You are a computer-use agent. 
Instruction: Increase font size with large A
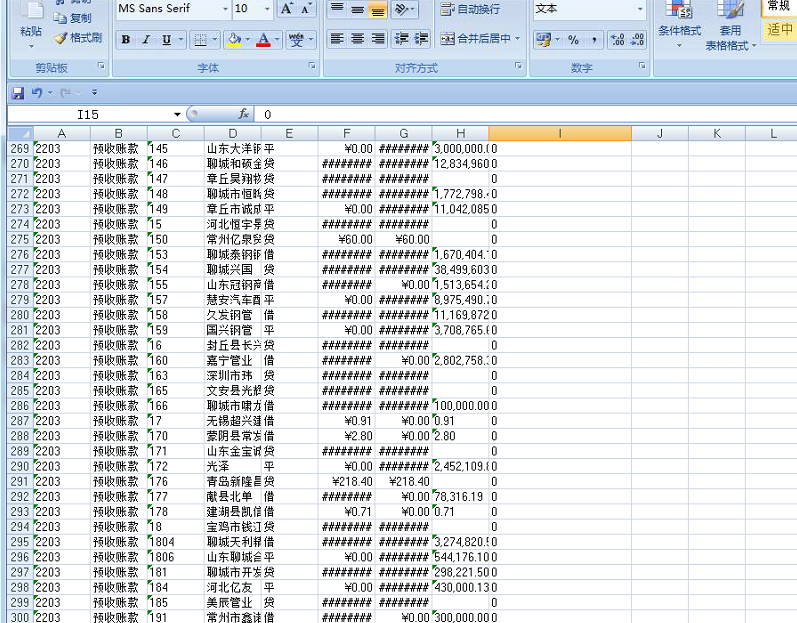pyautogui.click(x=286, y=9)
